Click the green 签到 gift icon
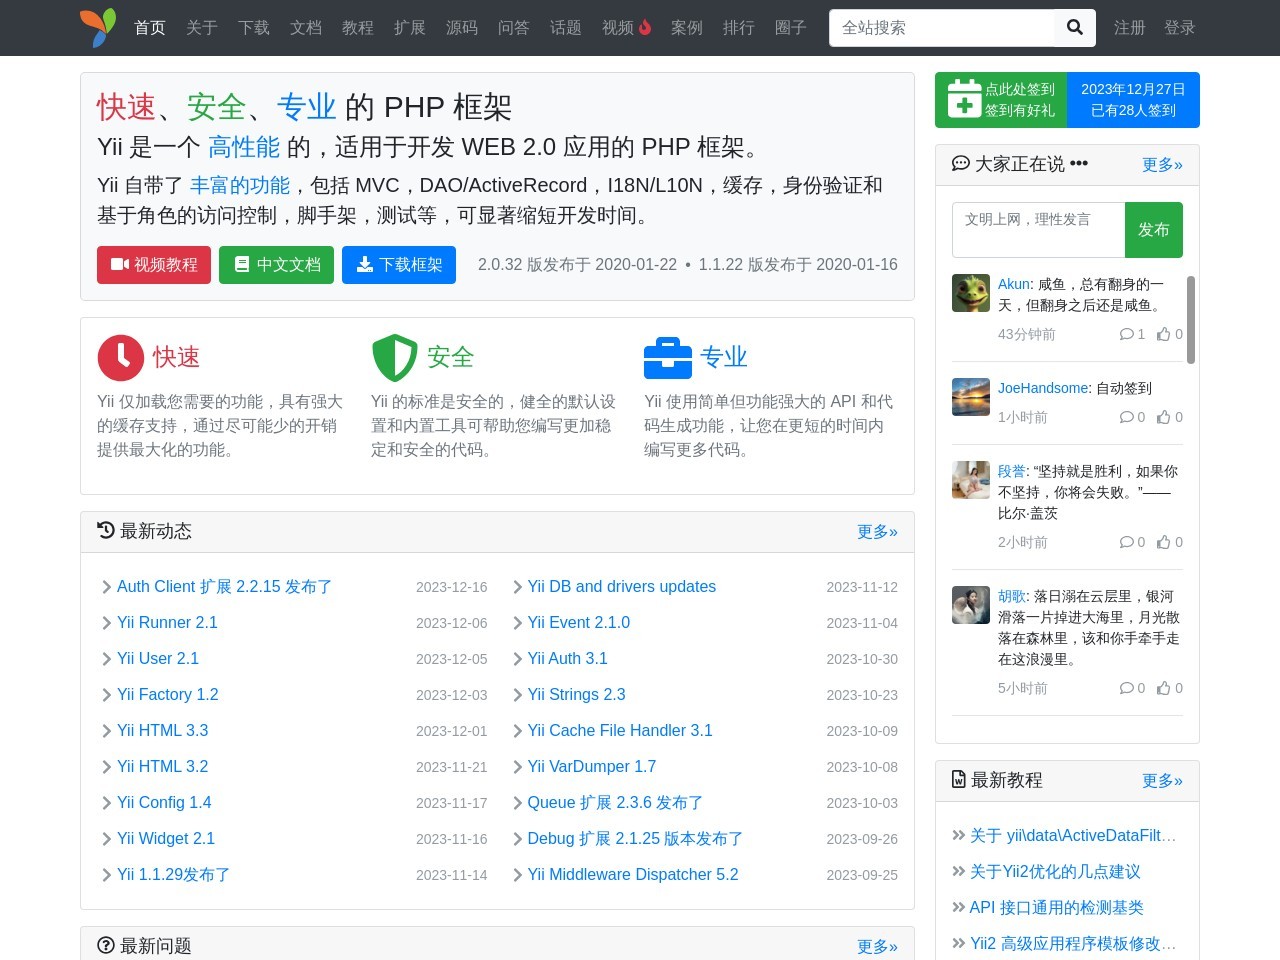1280x960 pixels. 963,99
